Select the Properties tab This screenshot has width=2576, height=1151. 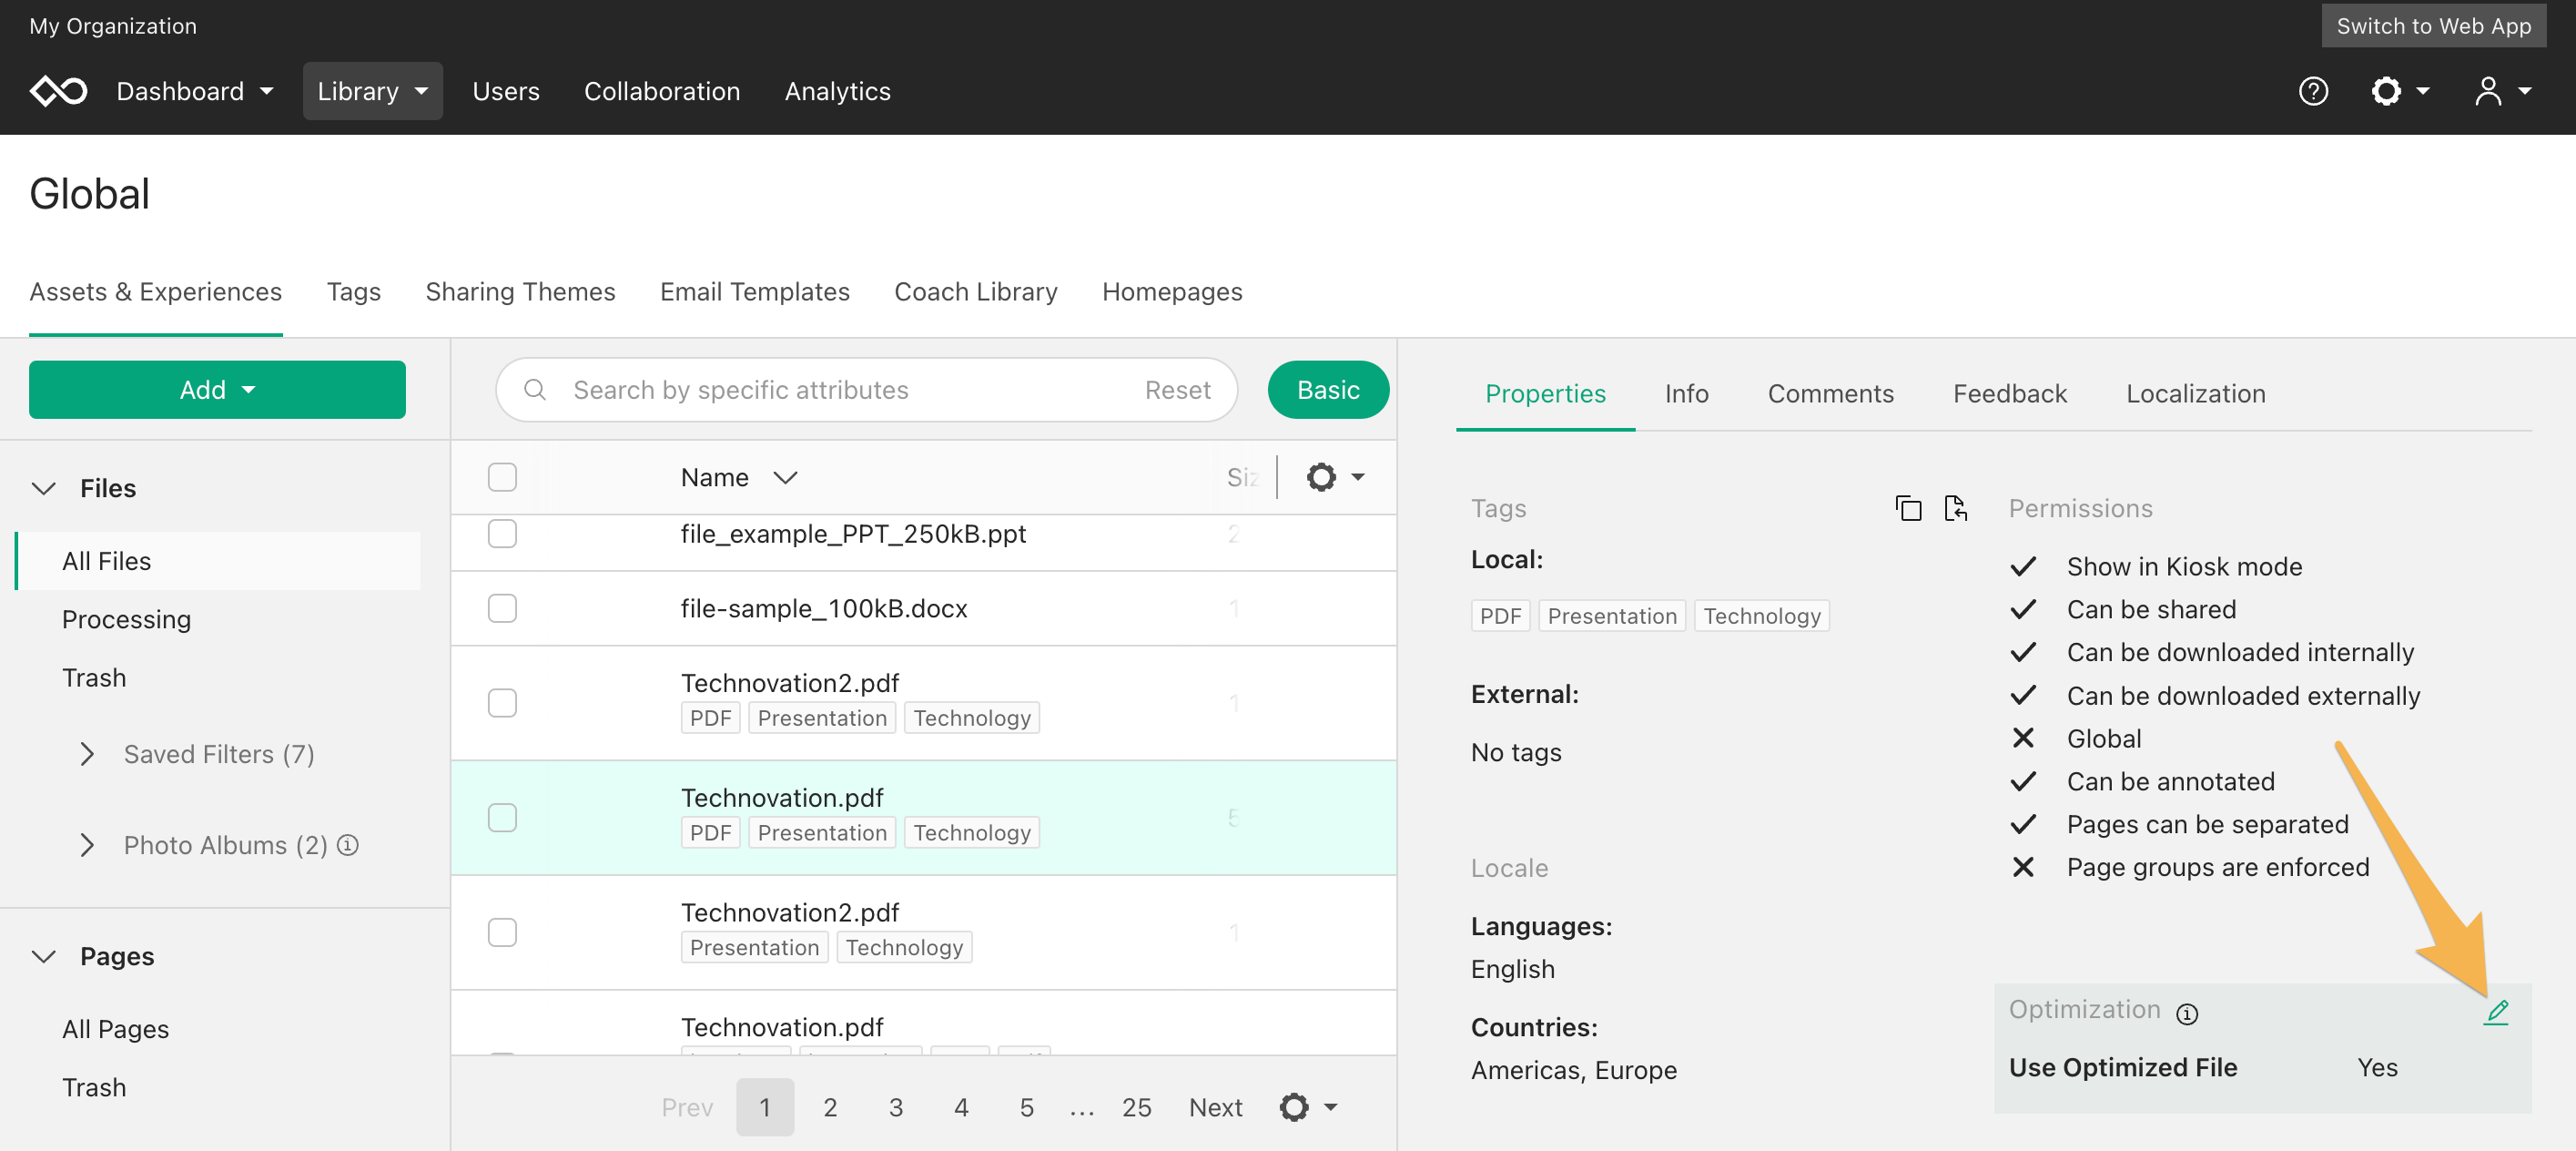click(1545, 393)
